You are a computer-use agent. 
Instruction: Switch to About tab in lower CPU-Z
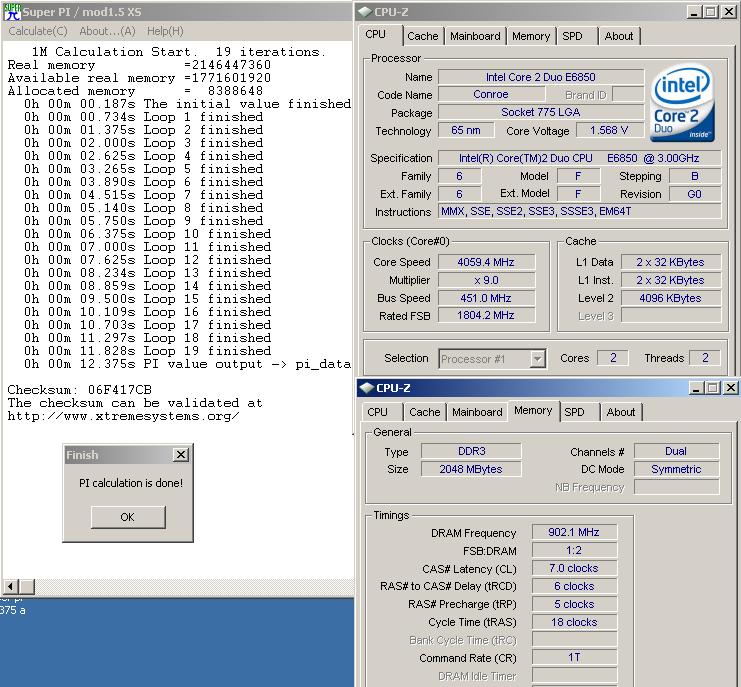click(620, 412)
